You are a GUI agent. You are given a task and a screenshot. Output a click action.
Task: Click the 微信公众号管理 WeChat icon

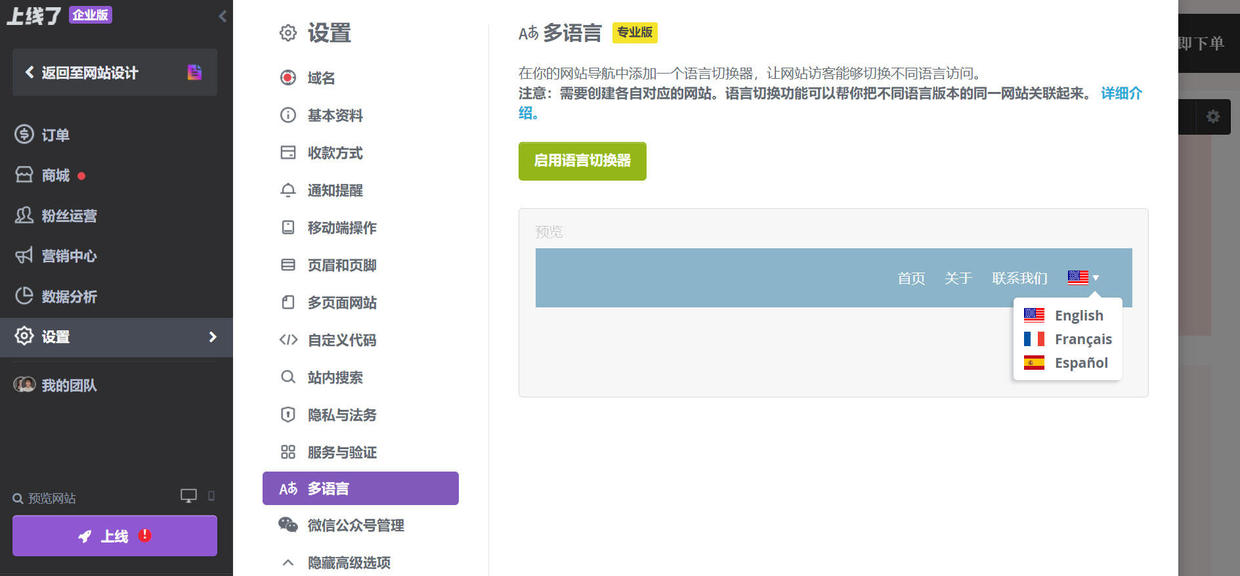pos(288,525)
